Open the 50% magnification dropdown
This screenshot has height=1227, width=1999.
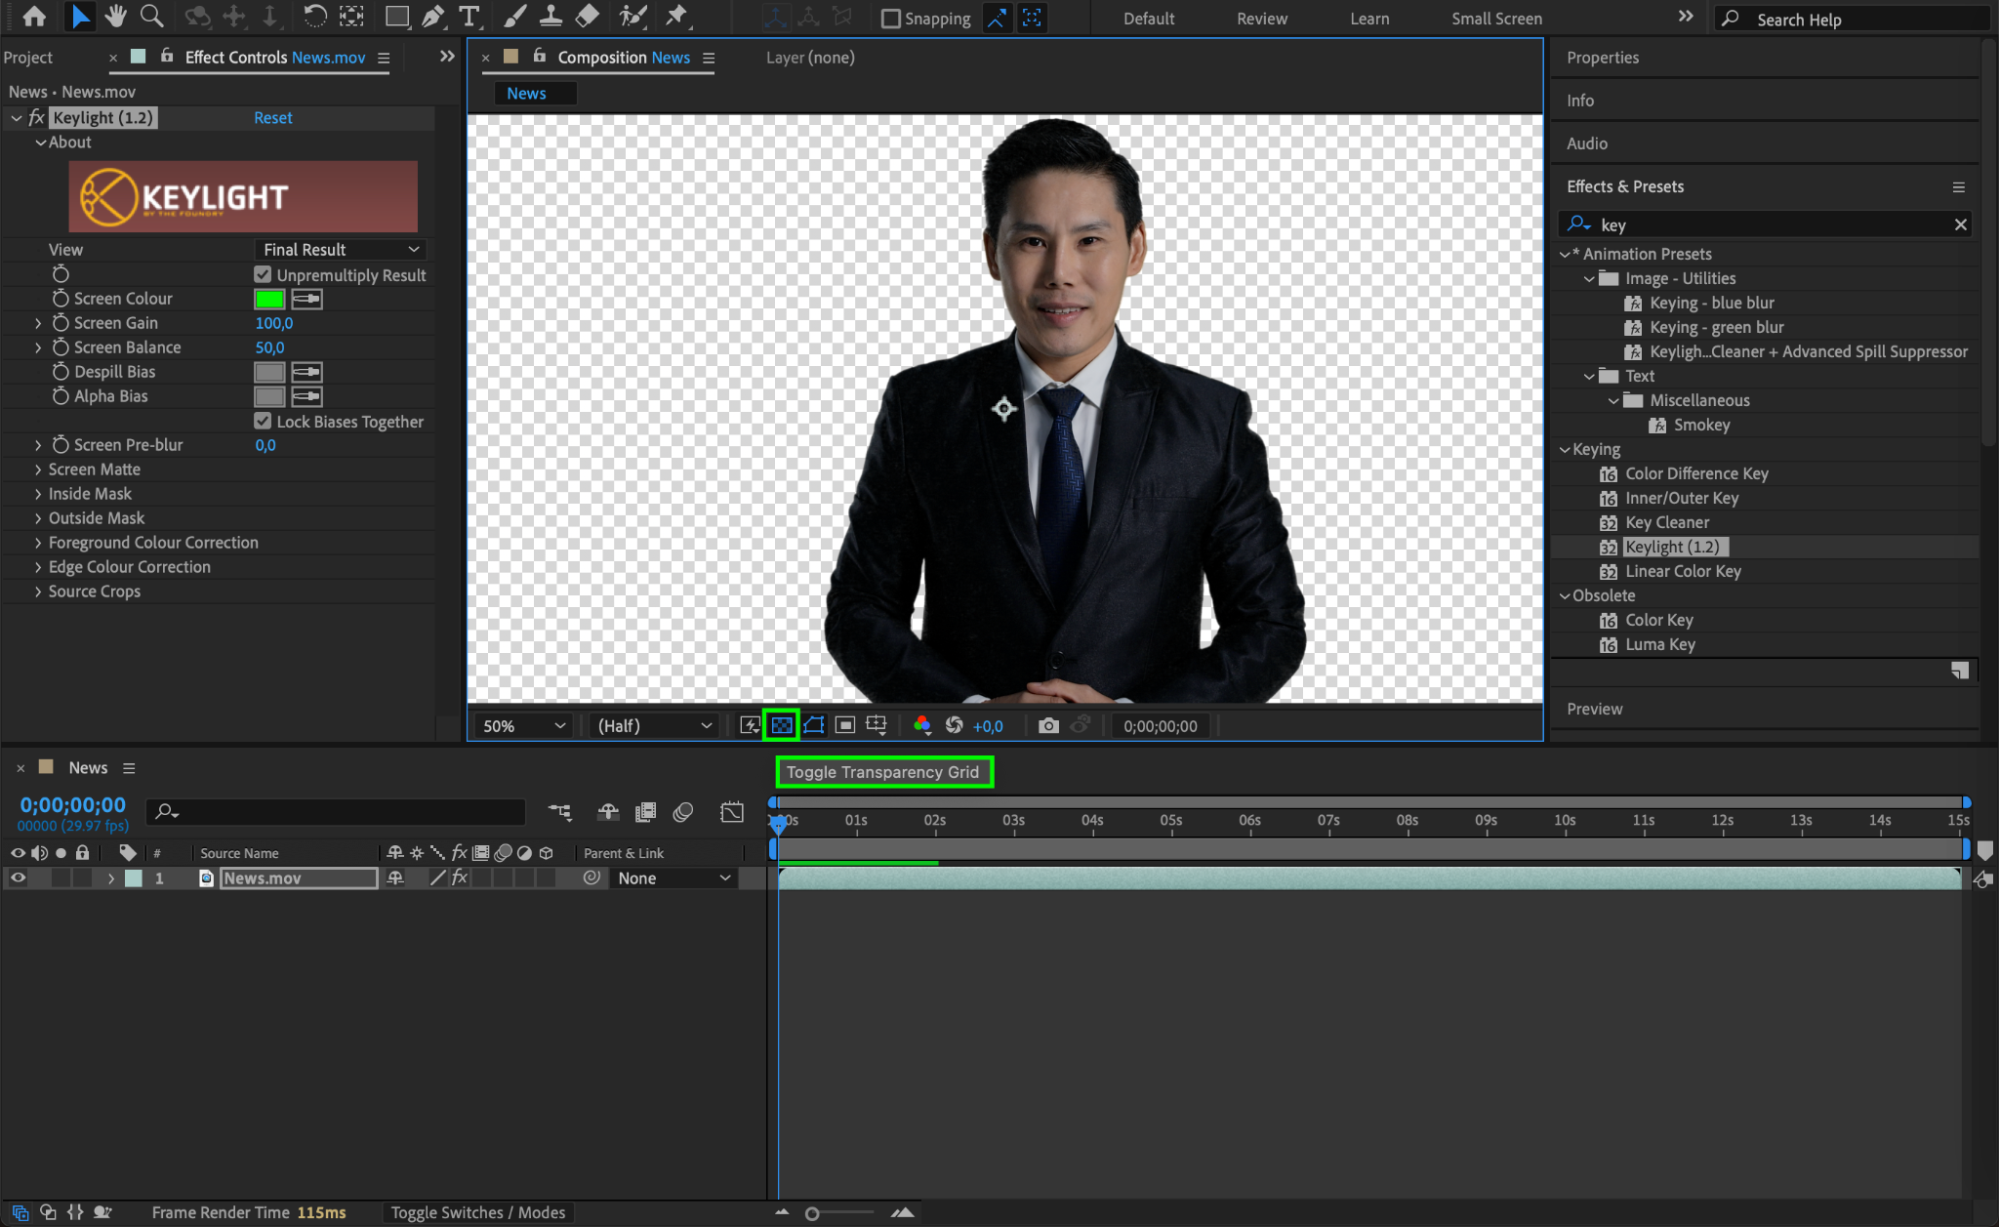tap(524, 726)
